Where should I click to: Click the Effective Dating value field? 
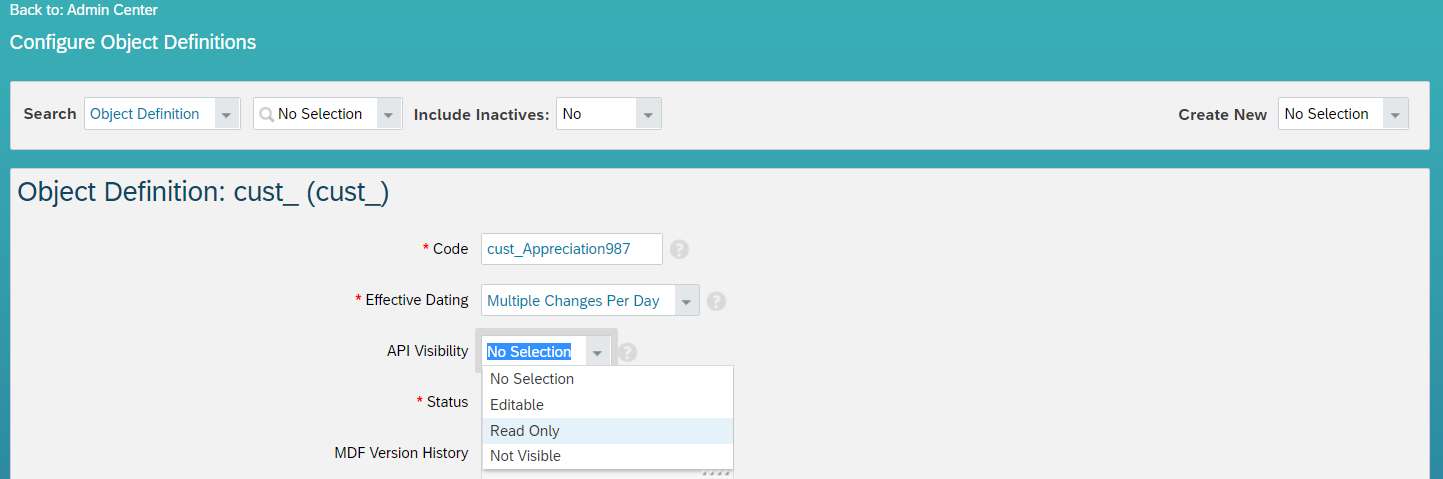click(x=577, y=301)
